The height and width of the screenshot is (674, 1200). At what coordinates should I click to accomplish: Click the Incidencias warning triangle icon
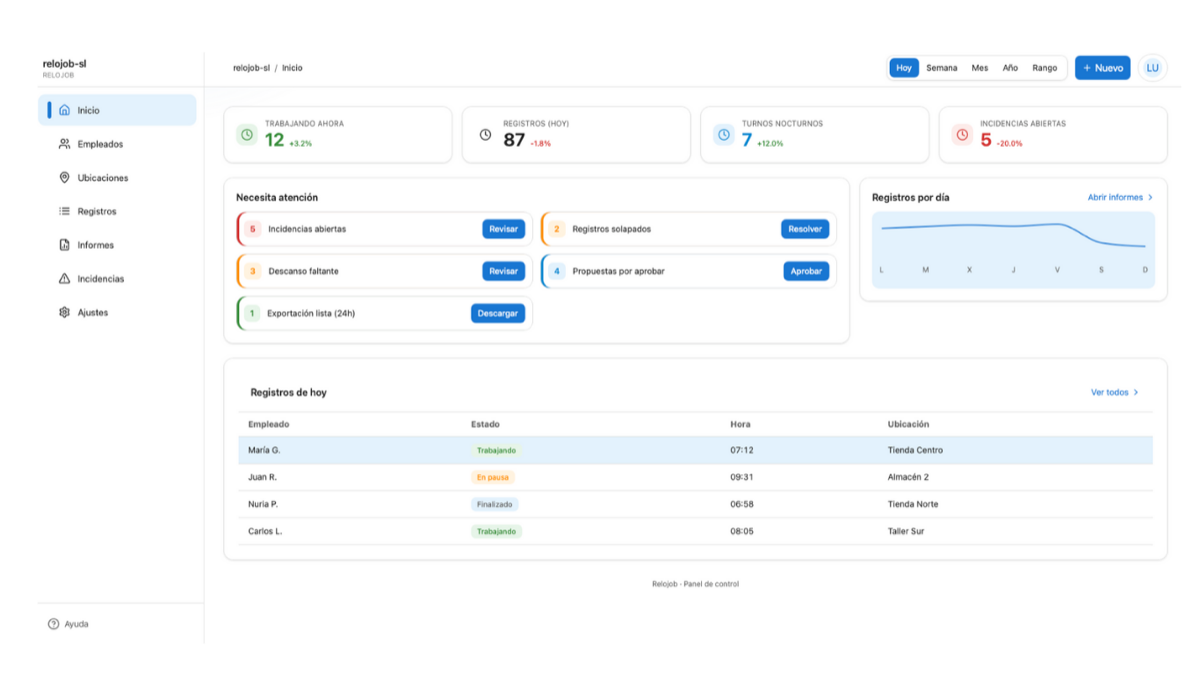coord(65,279)
